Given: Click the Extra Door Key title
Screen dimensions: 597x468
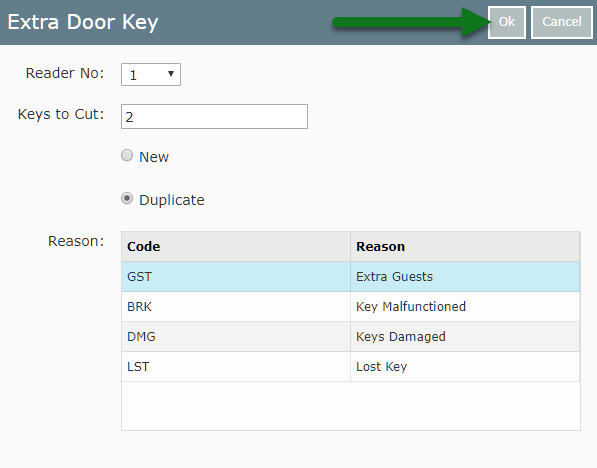Looking at the screenshot, I should [x=83, y=22].
